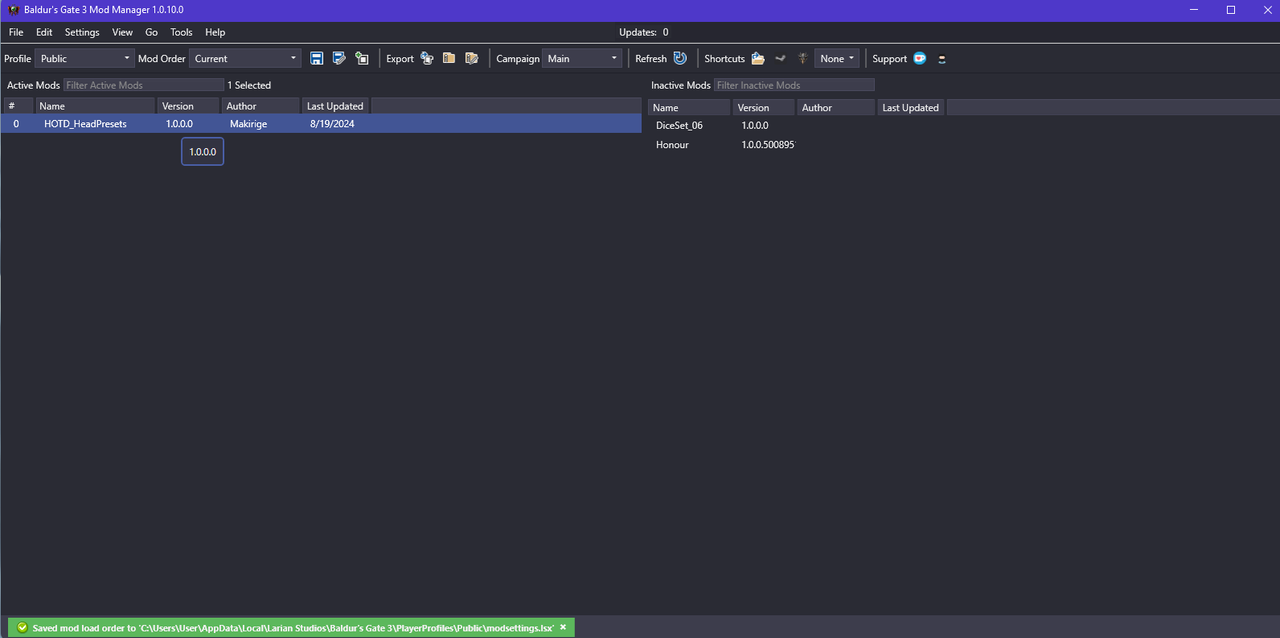Click the Save Order As icon
The image size is (1280, 638).
tap(339, 58)
